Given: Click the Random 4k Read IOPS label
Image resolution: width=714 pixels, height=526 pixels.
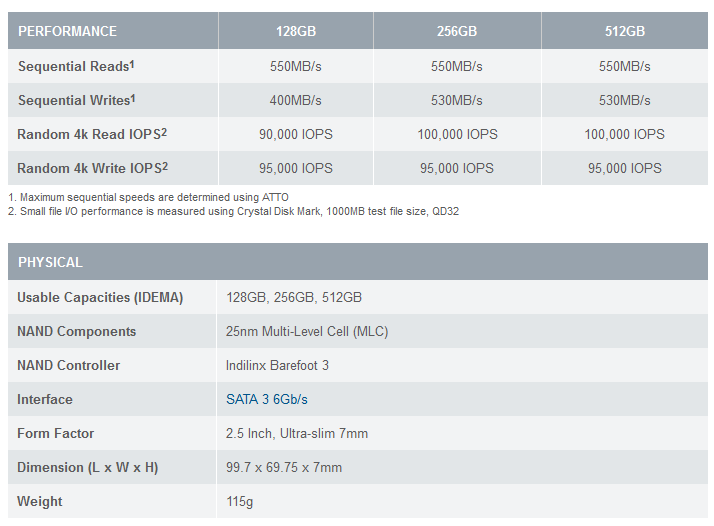Looking at the screenshot, I should click(x=92, y=134).
